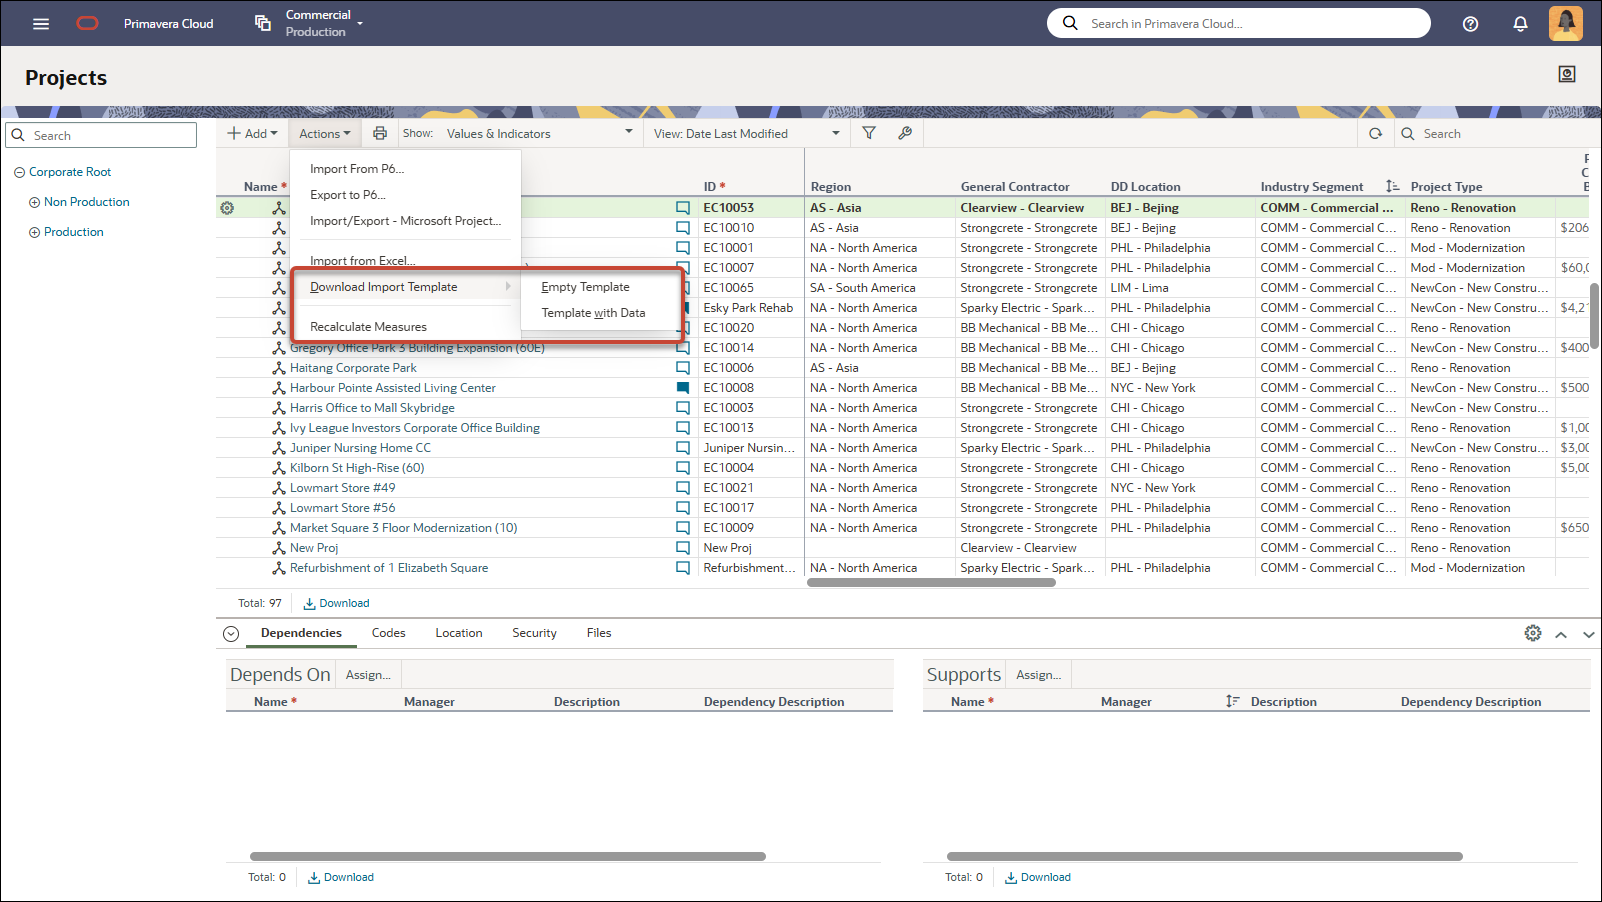Open Harbour Pointe Assisted Living Center project

click(392, 388)
